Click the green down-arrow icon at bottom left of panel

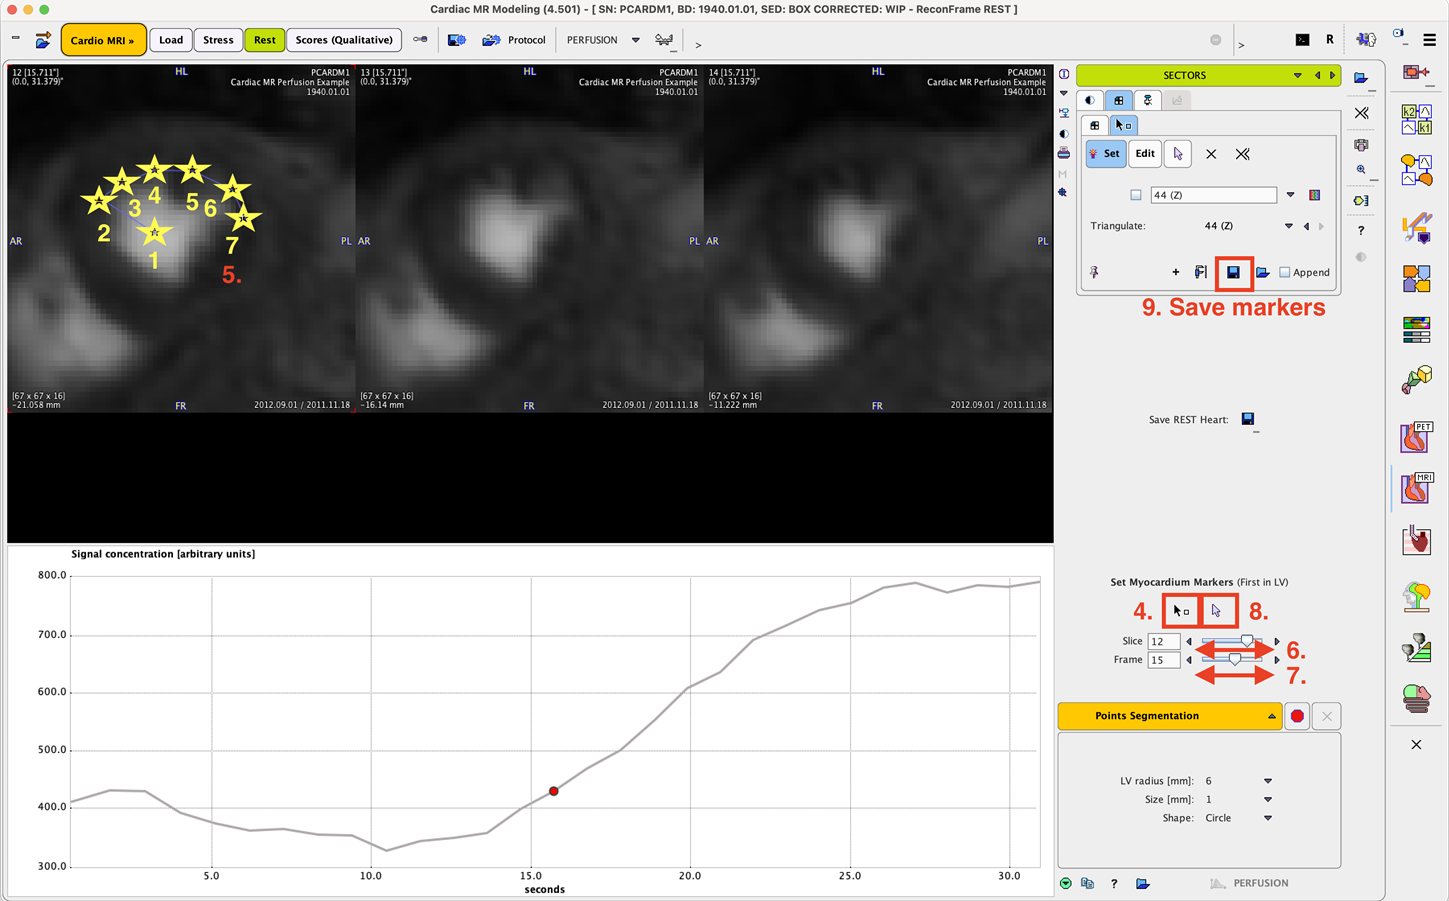tap(1066, 883)
